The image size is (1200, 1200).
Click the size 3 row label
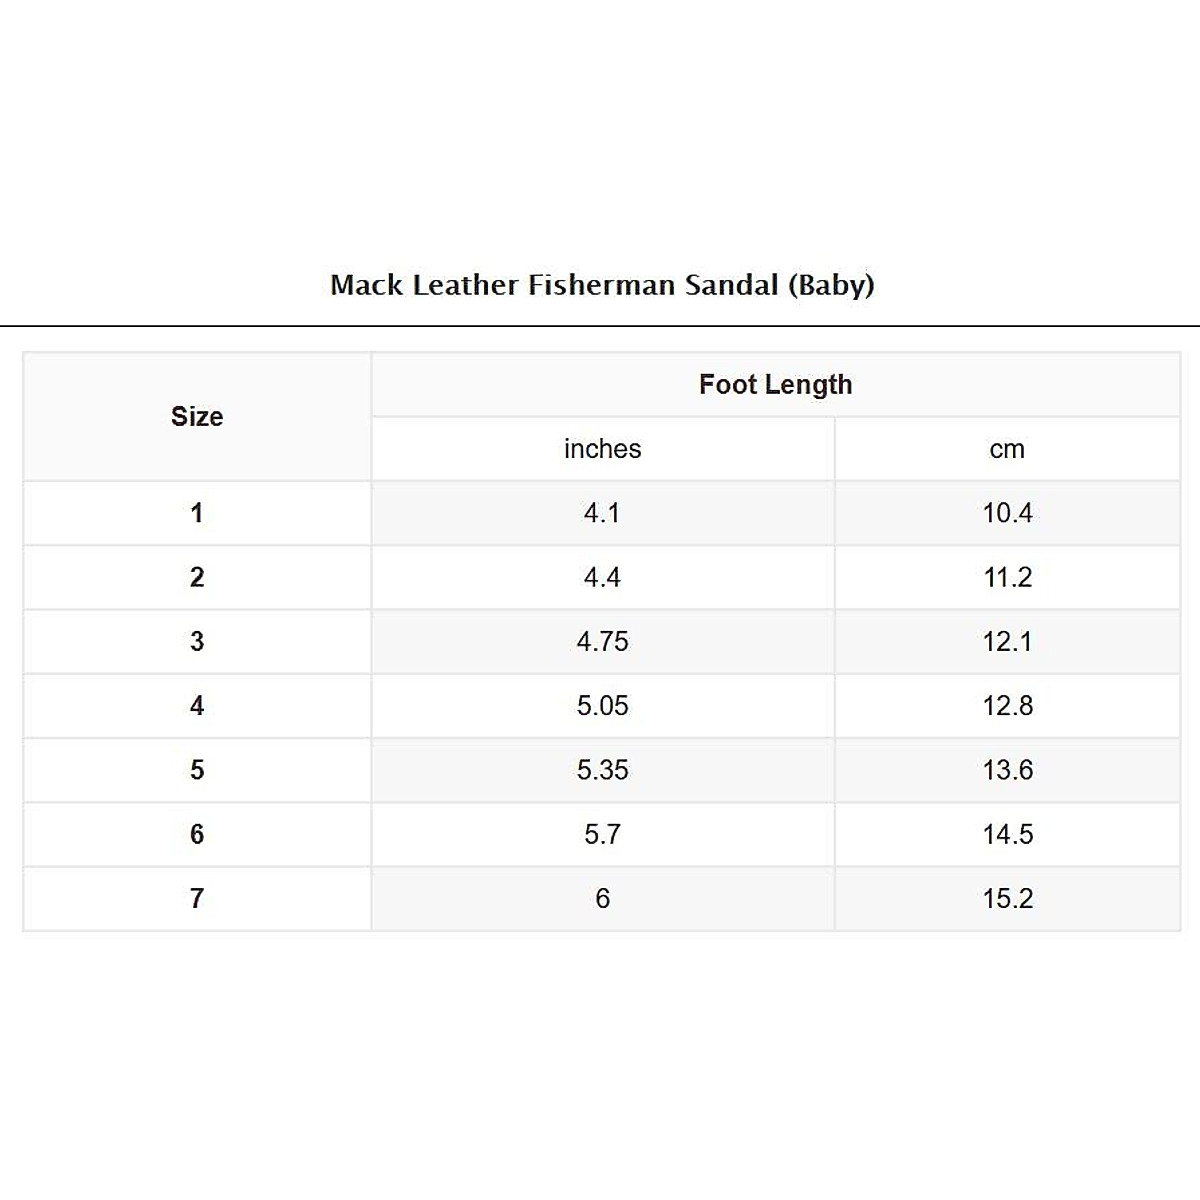[197, 641]
